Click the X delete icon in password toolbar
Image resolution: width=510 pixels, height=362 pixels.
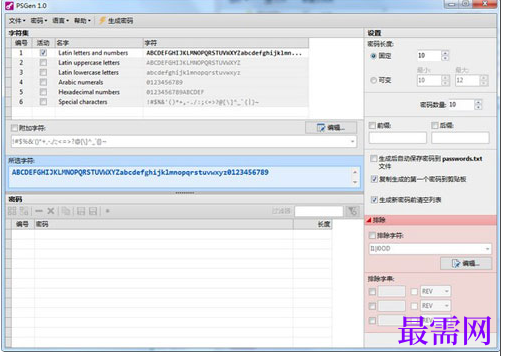click(51, 211)
